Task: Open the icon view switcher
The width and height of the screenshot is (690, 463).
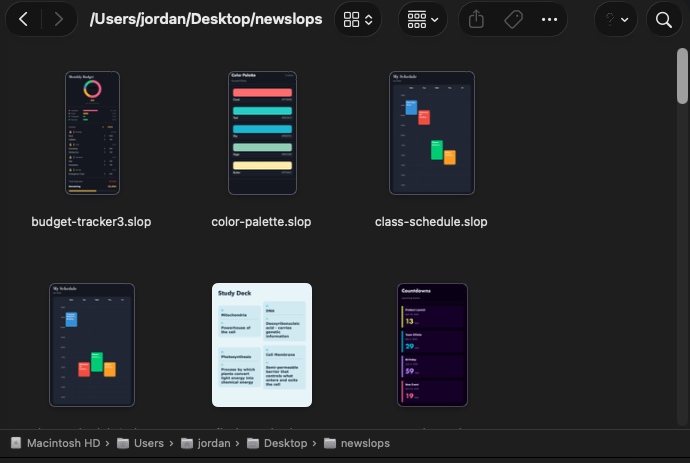Action: pyautogui.click(x=358, y=19)
